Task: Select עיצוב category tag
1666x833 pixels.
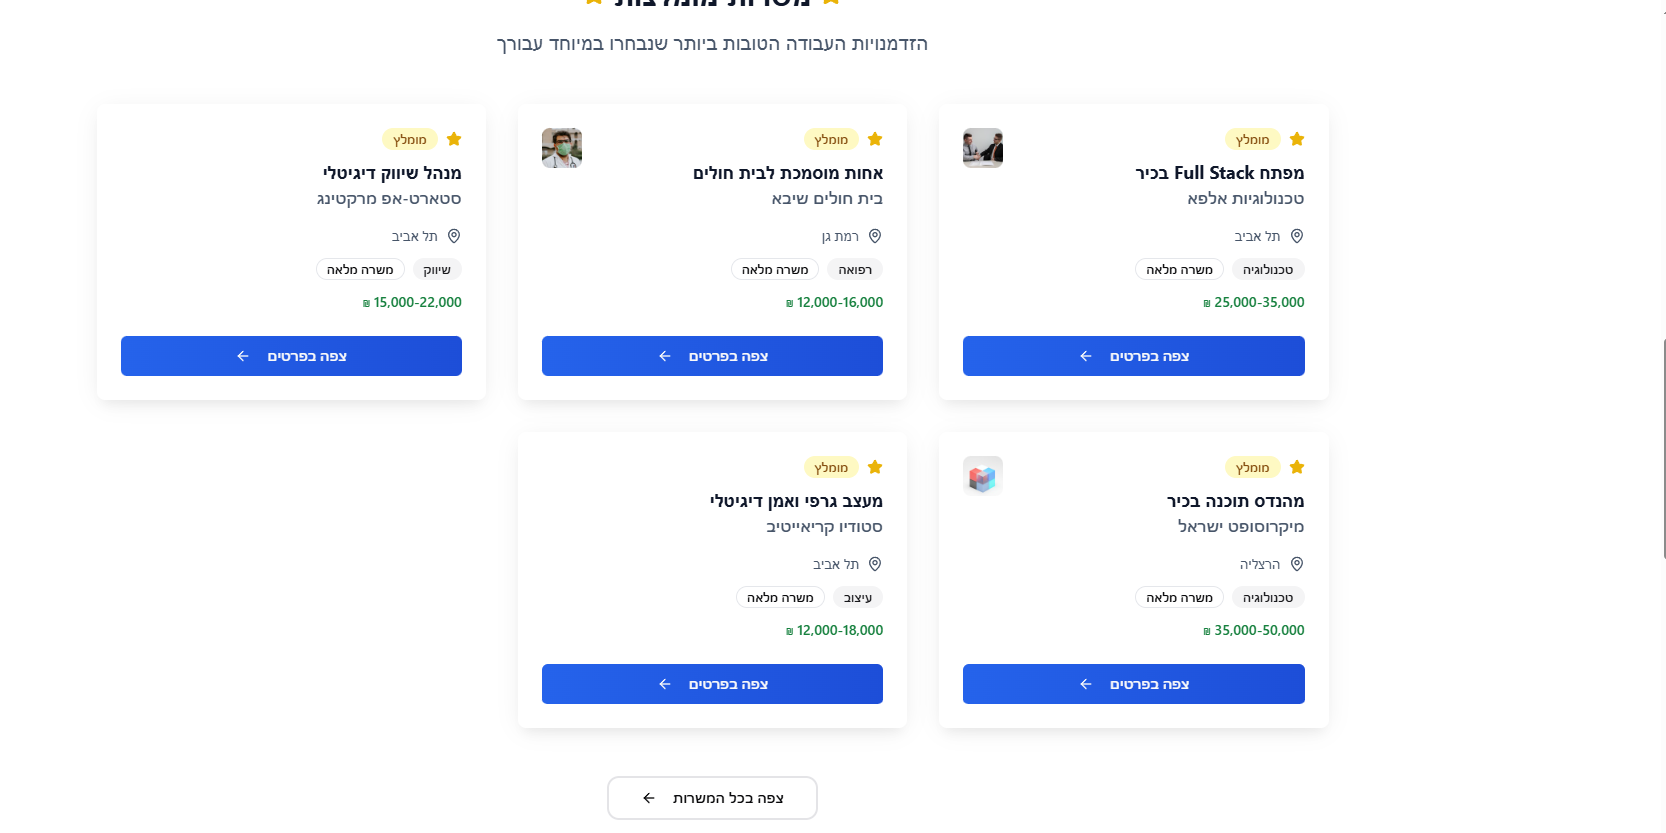Action: (x=858, y=597)
